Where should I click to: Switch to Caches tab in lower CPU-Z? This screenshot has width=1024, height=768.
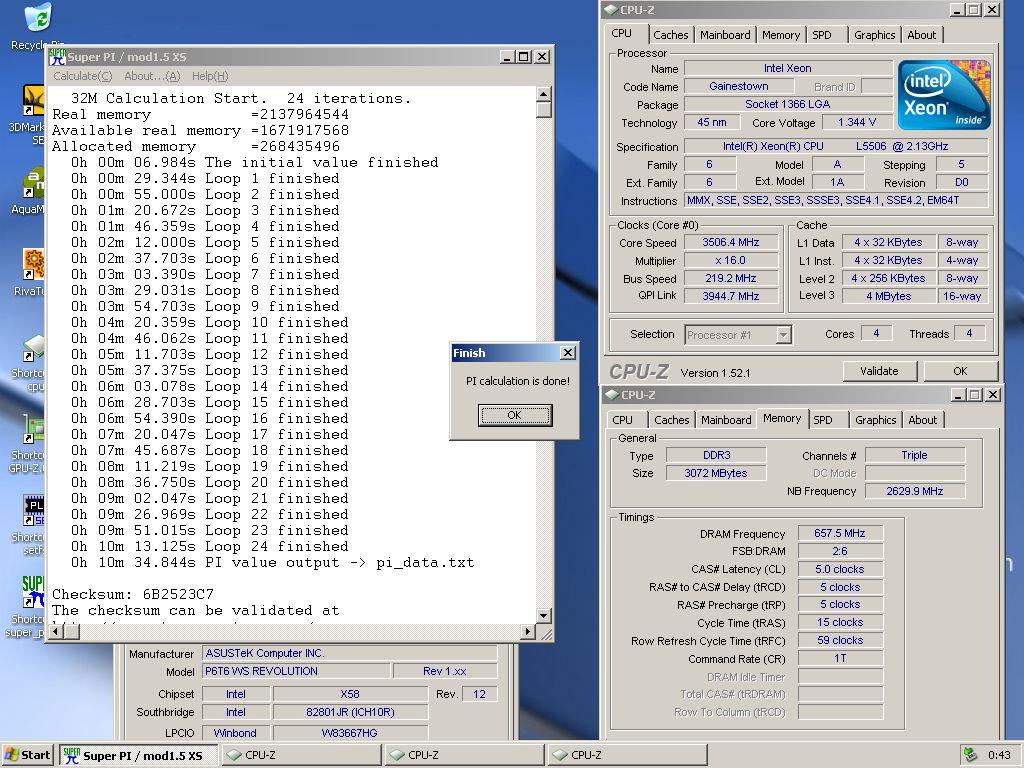672,420
